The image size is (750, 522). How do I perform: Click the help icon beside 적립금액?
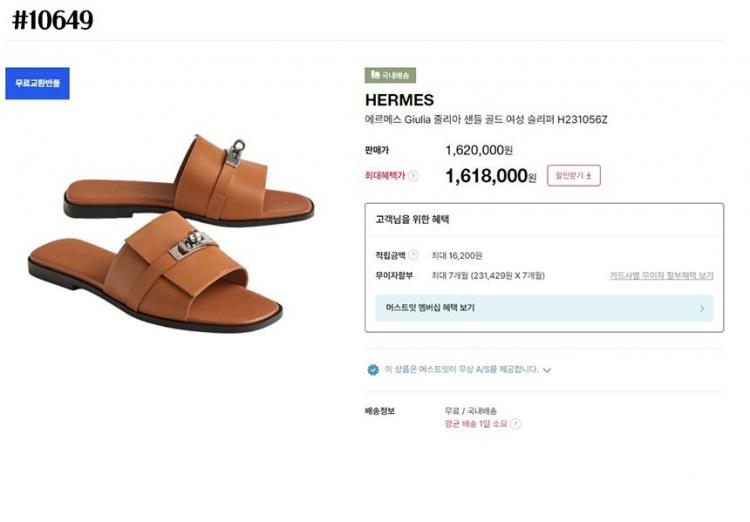pos(413,255)
